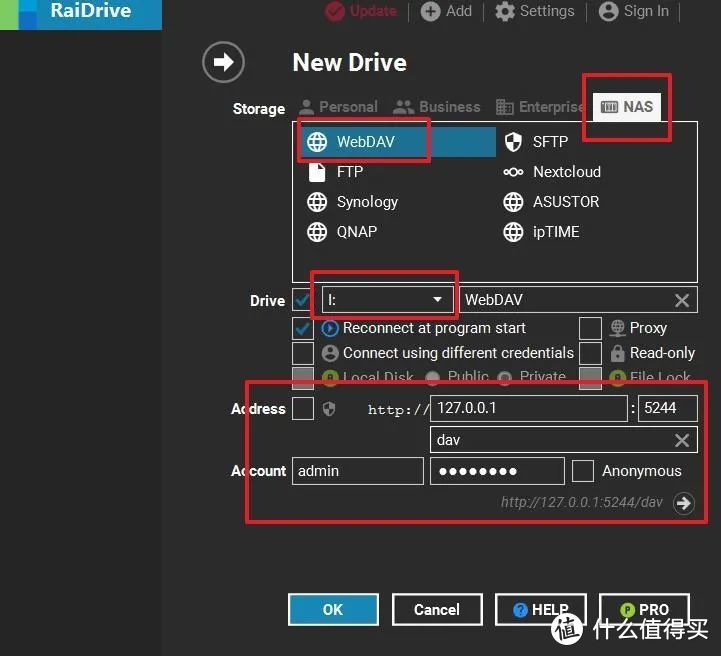Select the NAS storage tab
721x656 pixels.
tap(627, 107)
